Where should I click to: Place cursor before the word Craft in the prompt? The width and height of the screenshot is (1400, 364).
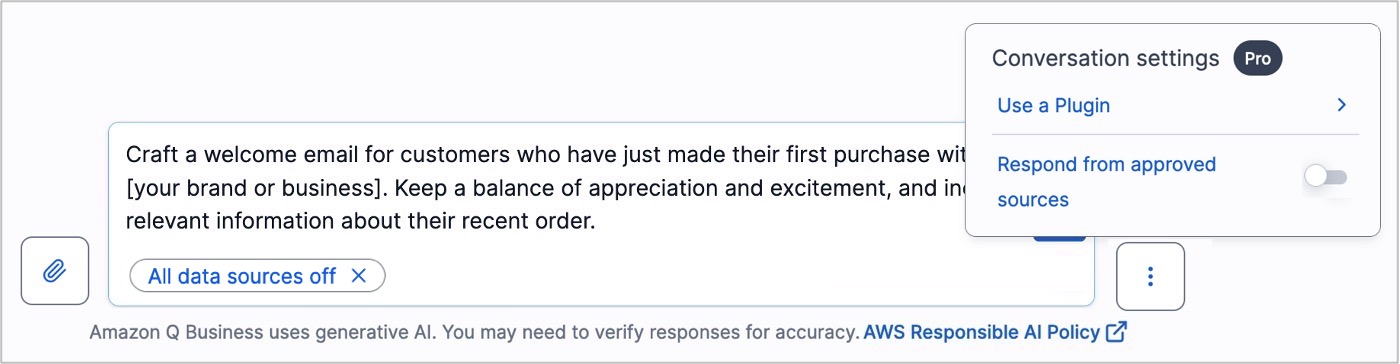(127, 155)
